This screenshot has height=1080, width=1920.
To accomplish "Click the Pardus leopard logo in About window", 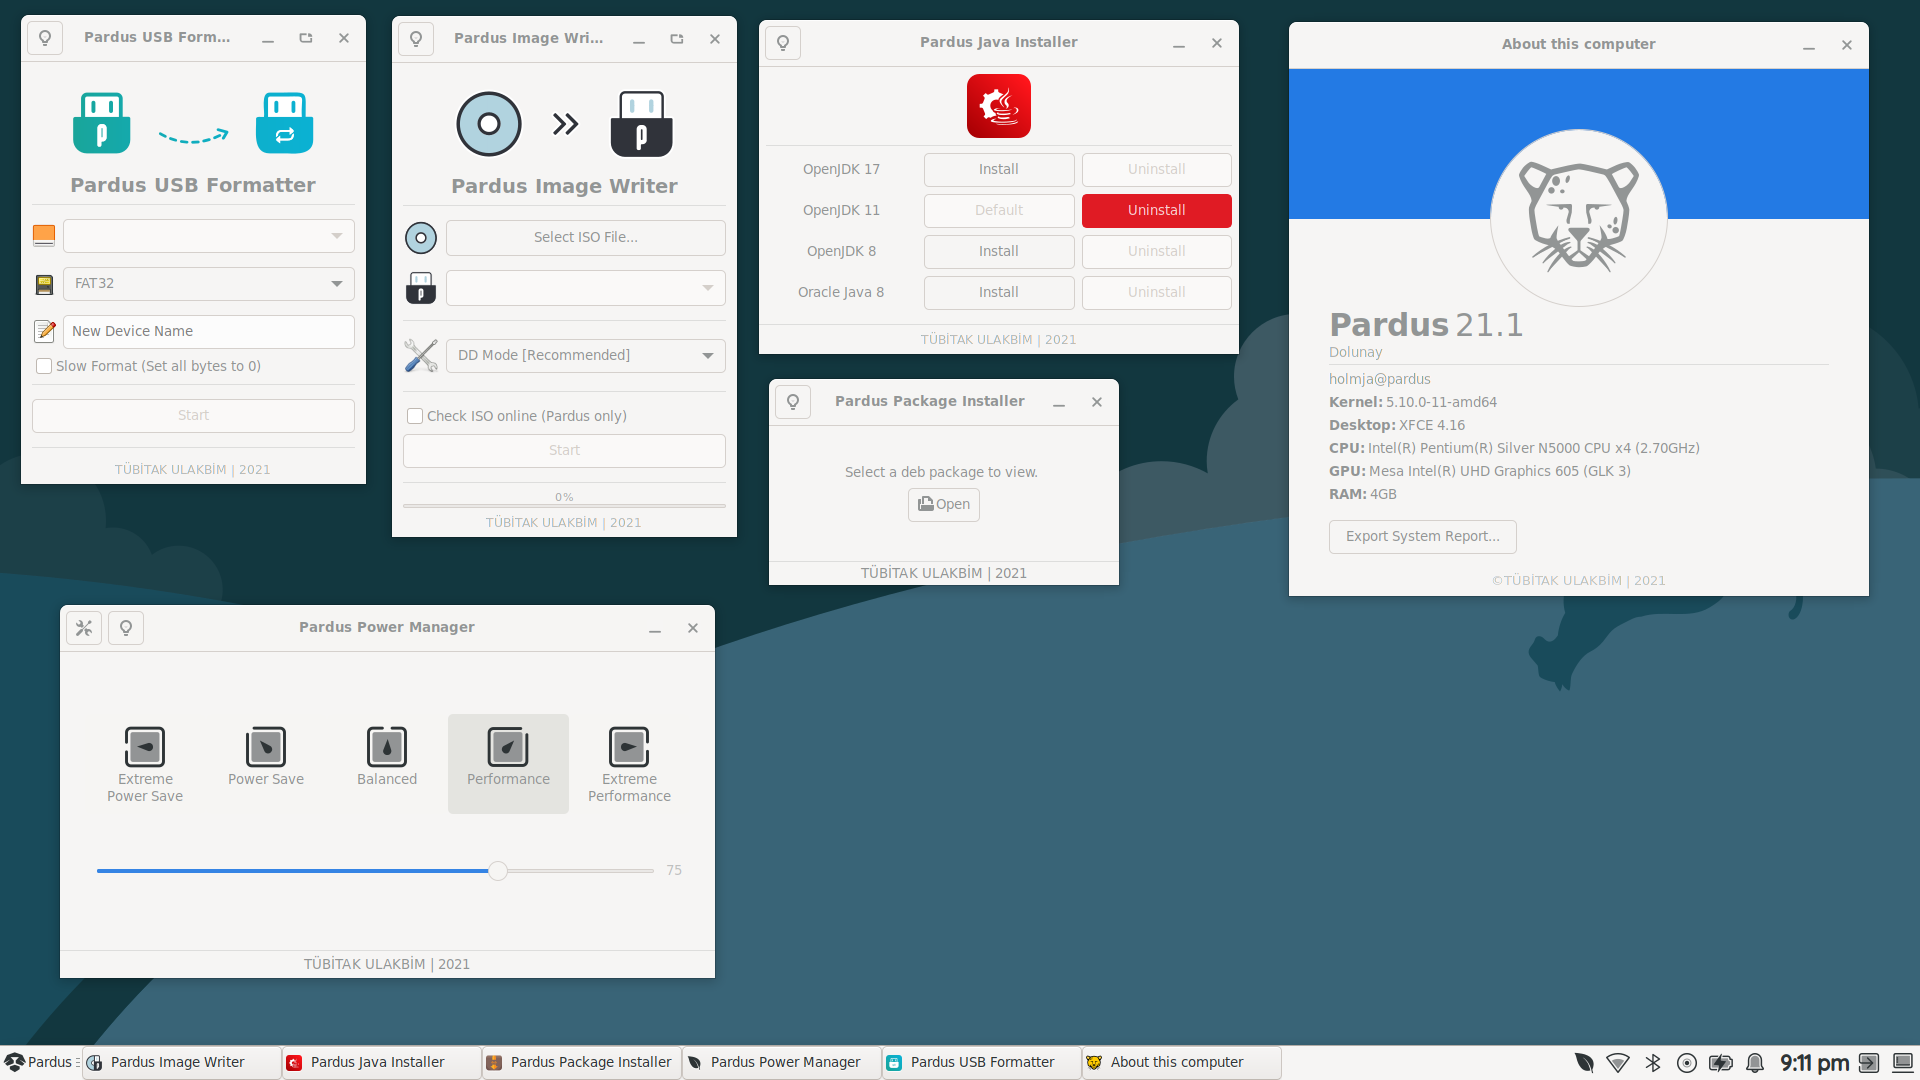I will click(1579, 217).
